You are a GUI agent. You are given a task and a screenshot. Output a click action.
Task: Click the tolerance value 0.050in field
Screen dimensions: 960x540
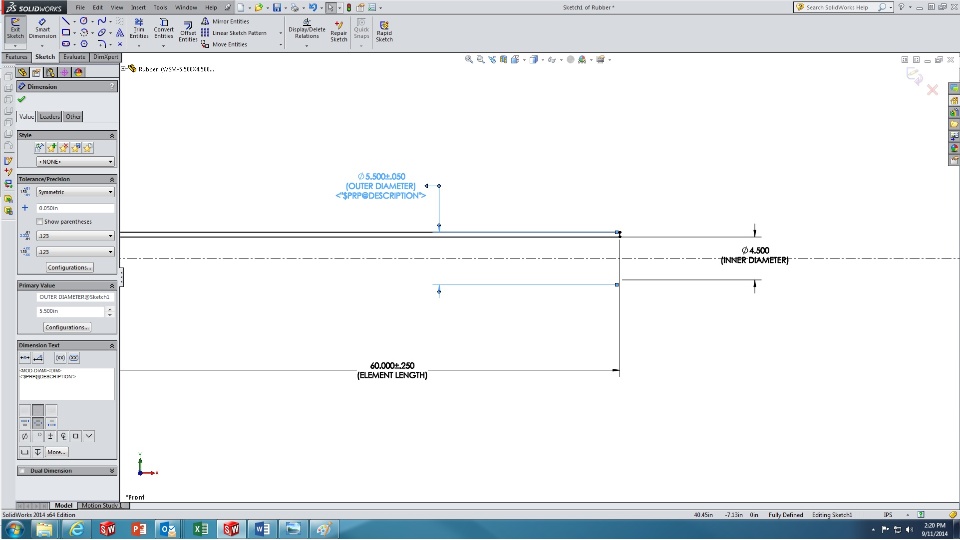(75, 208)
